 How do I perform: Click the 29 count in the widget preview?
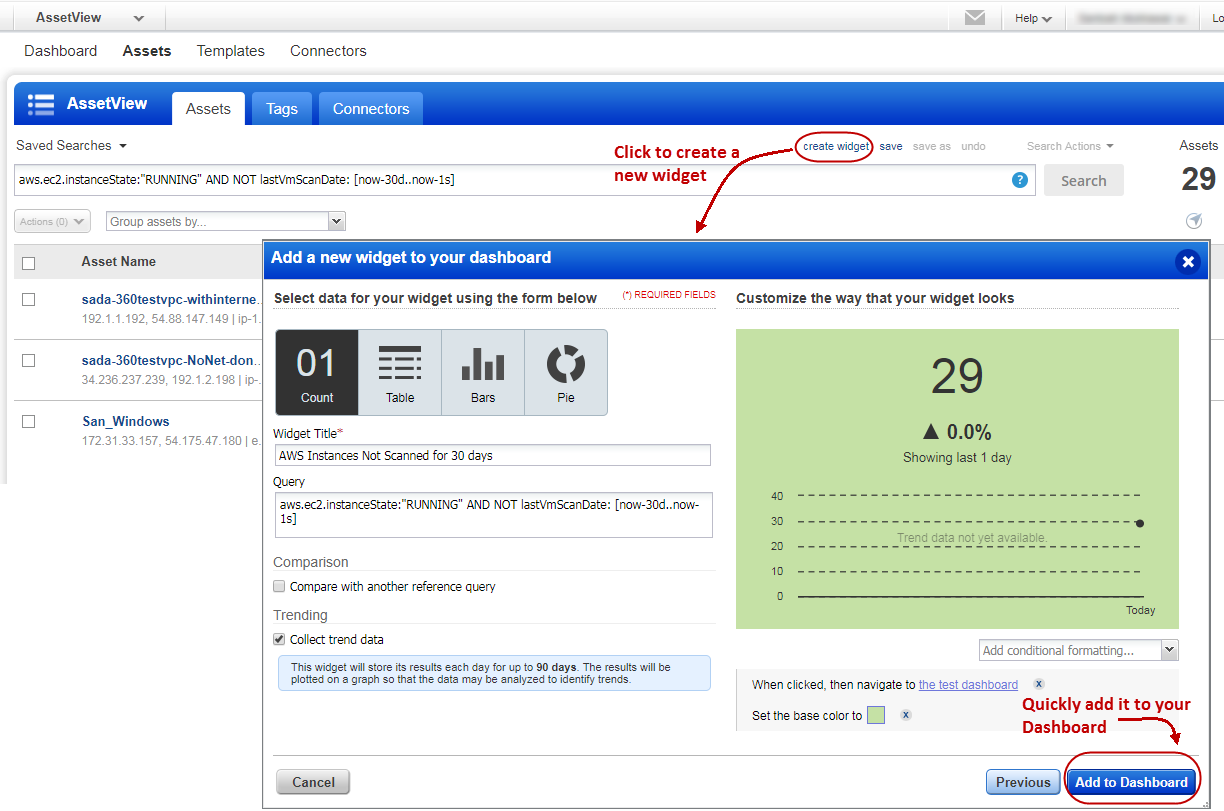957,377
